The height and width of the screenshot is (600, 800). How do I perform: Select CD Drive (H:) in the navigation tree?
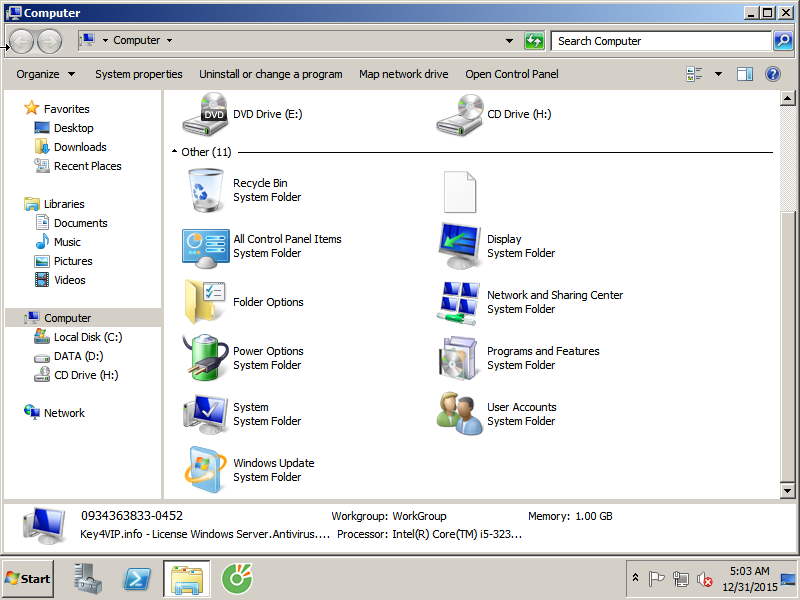[86, 375]
